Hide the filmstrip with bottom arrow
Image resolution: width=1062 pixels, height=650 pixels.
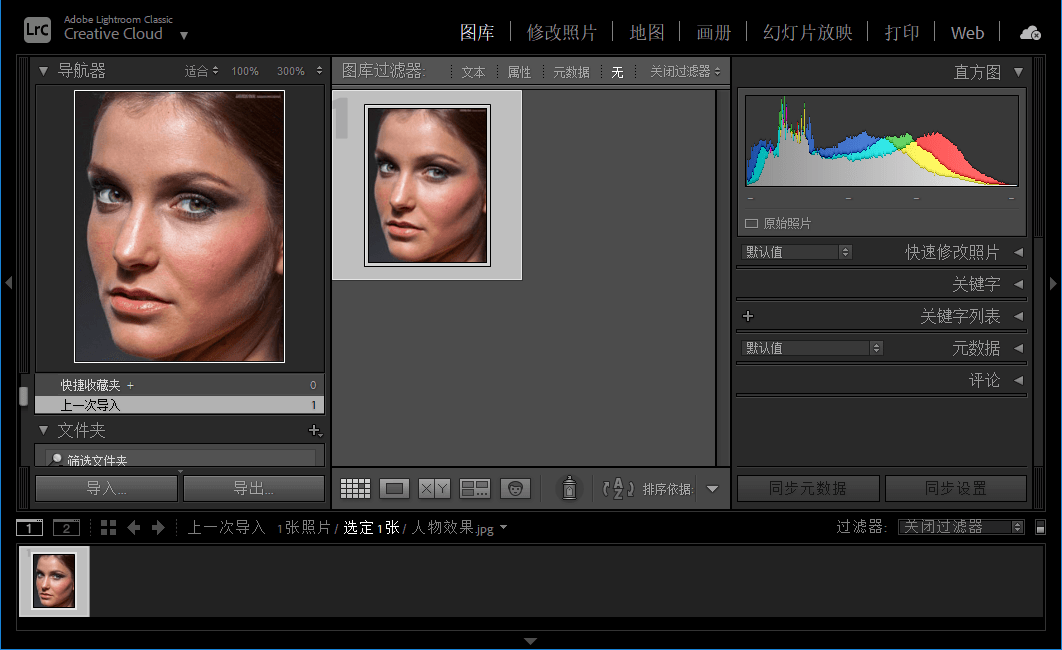pyautogui.click(x=530, y=641)
